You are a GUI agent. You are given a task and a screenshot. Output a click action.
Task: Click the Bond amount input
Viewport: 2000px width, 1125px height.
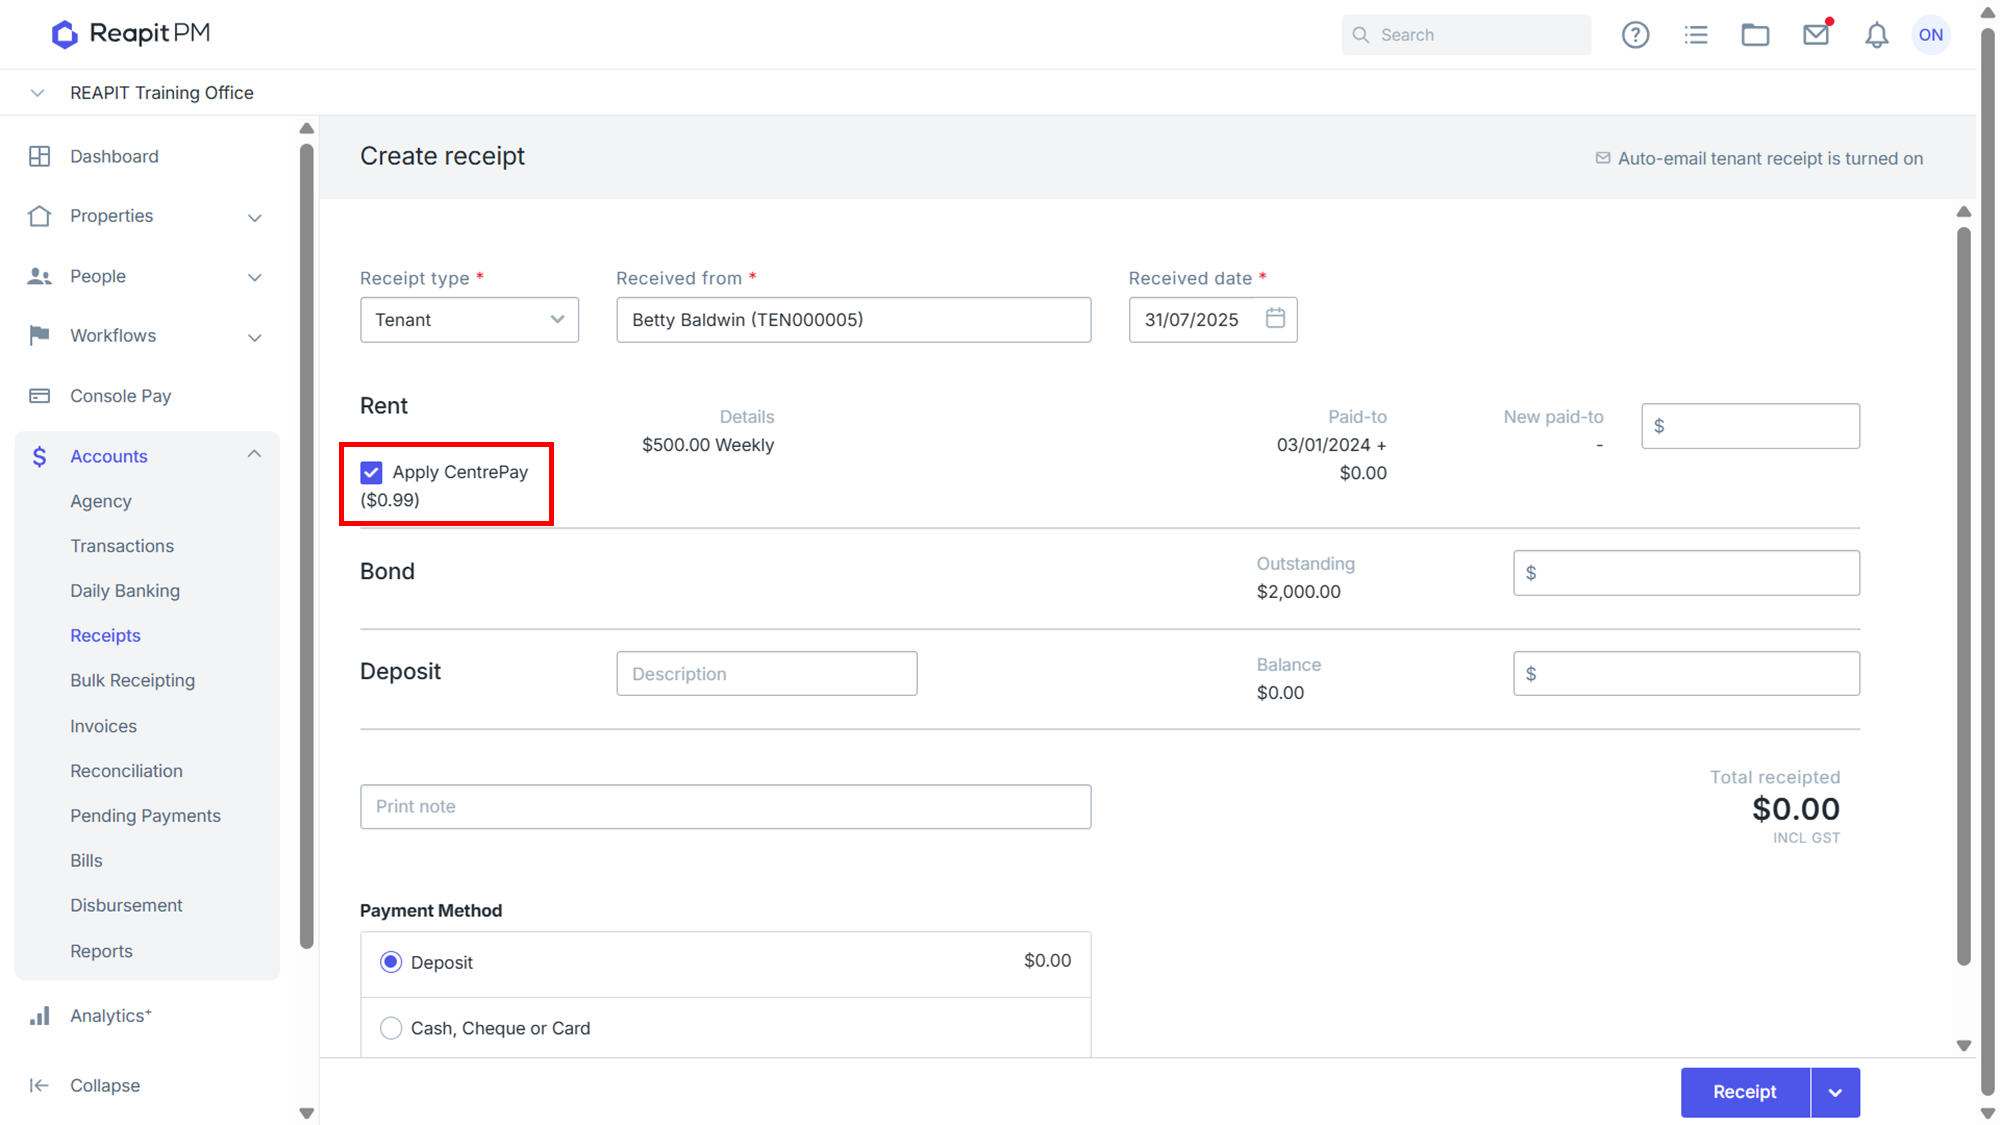(1686, 573)
